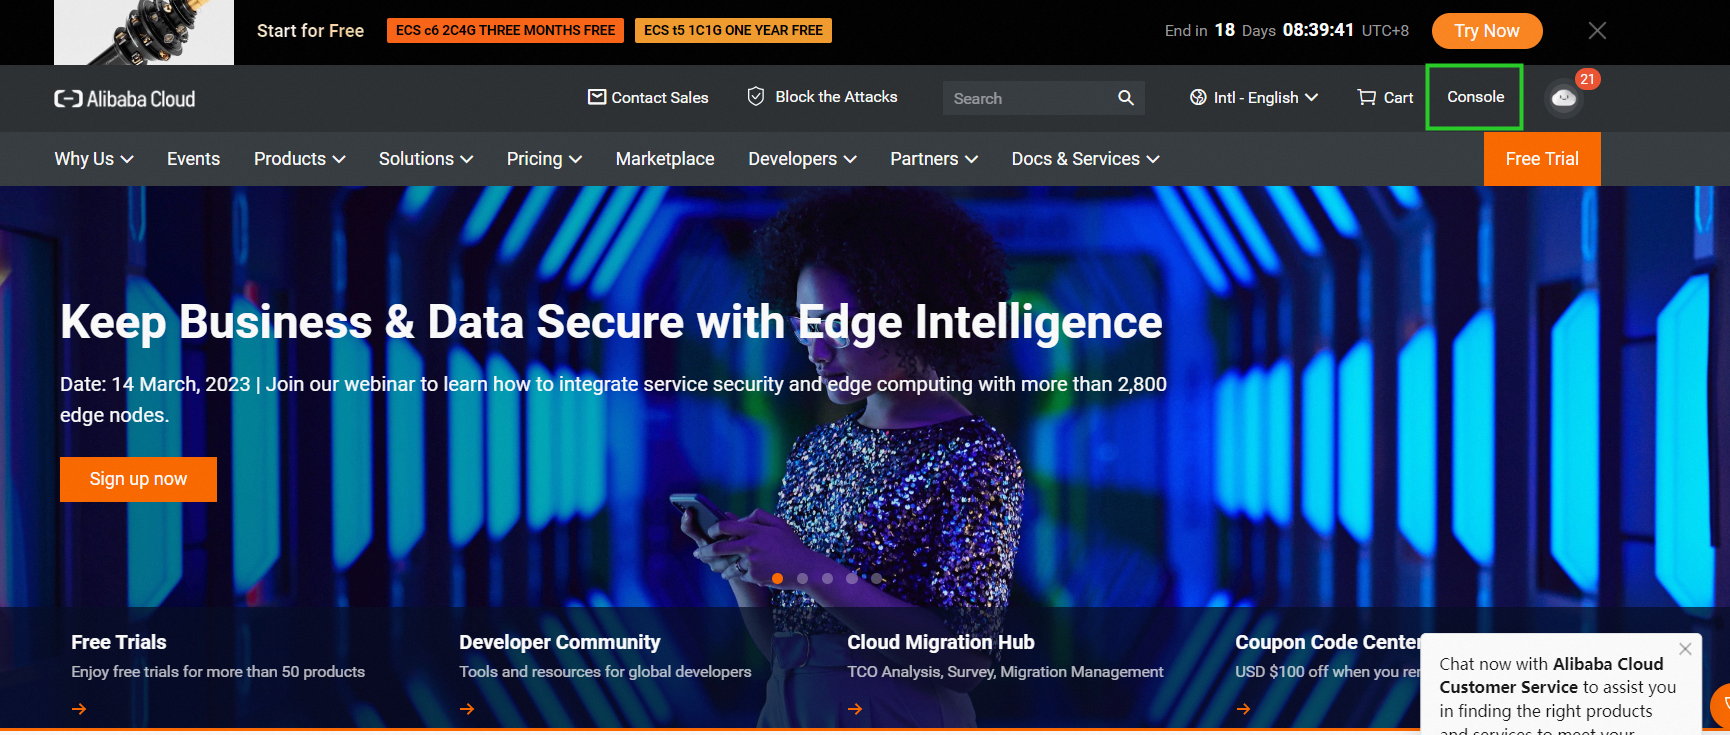Click the Coupon Code Center arrow icon
This screenshot has height=735, width=1730.
[x=1243, y=709]
